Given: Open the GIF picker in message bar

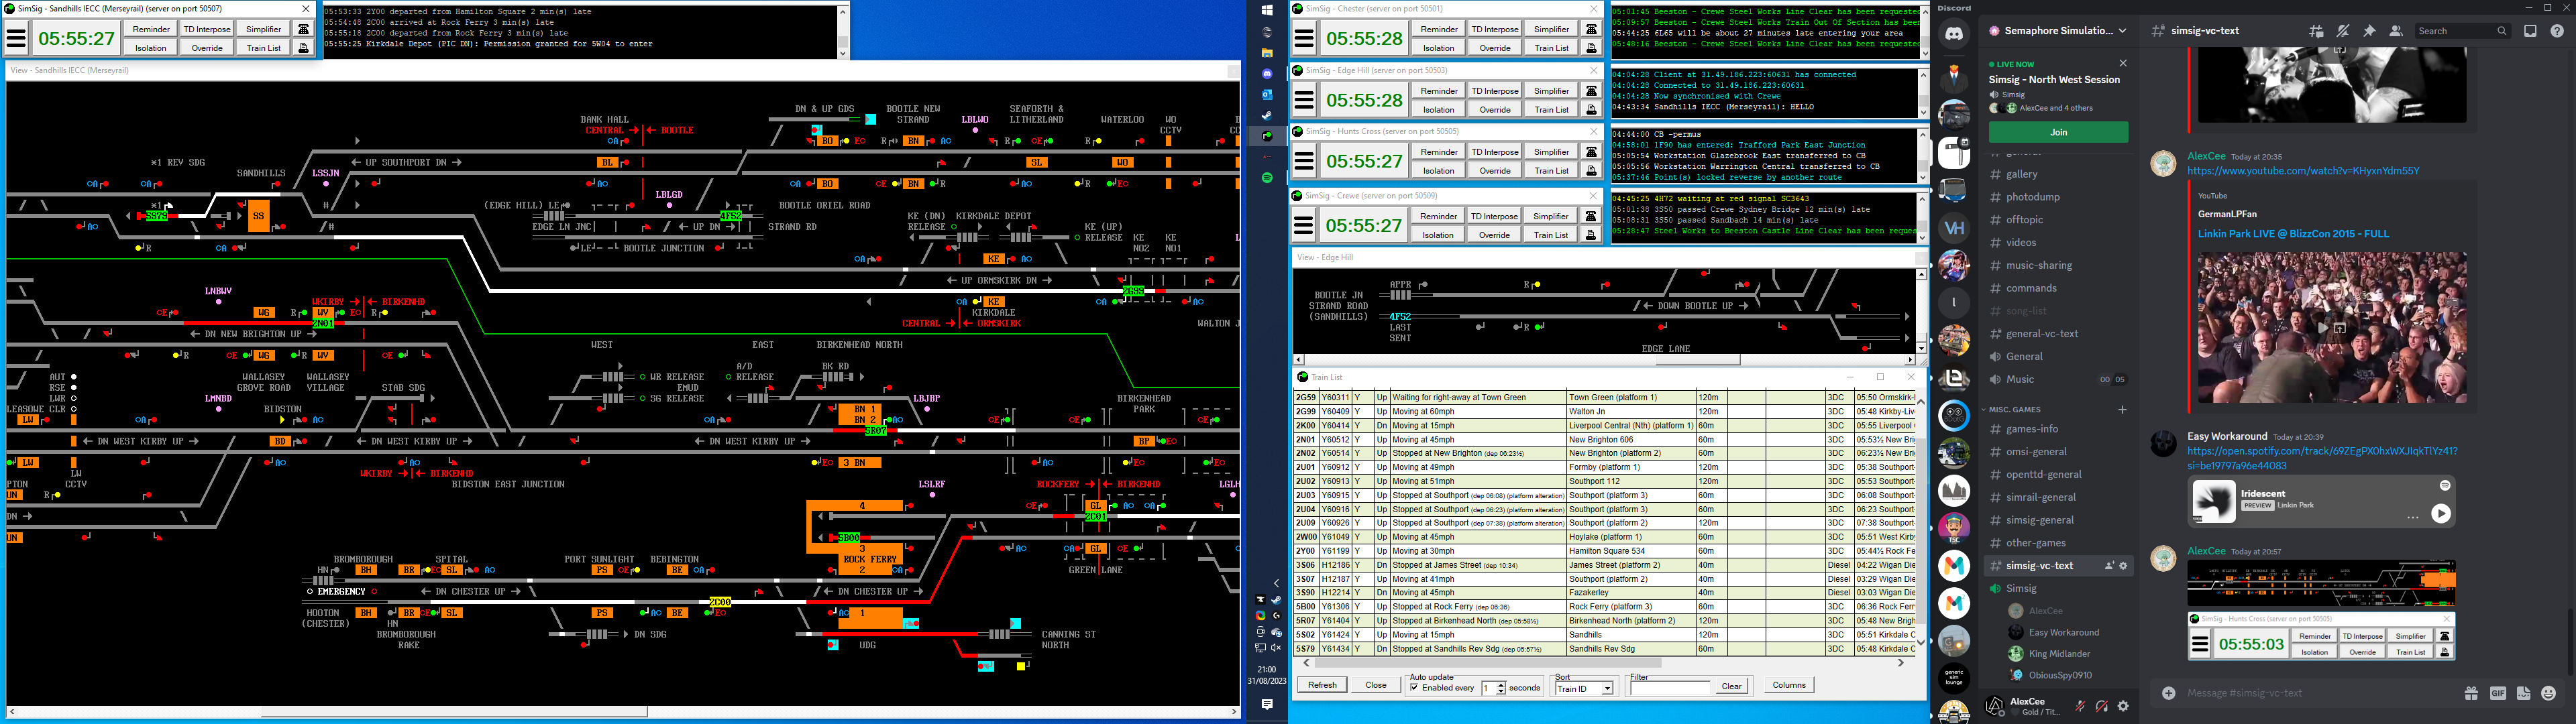Looking at the screenshot, I should pyautogui.click(x=2497, y=693).
